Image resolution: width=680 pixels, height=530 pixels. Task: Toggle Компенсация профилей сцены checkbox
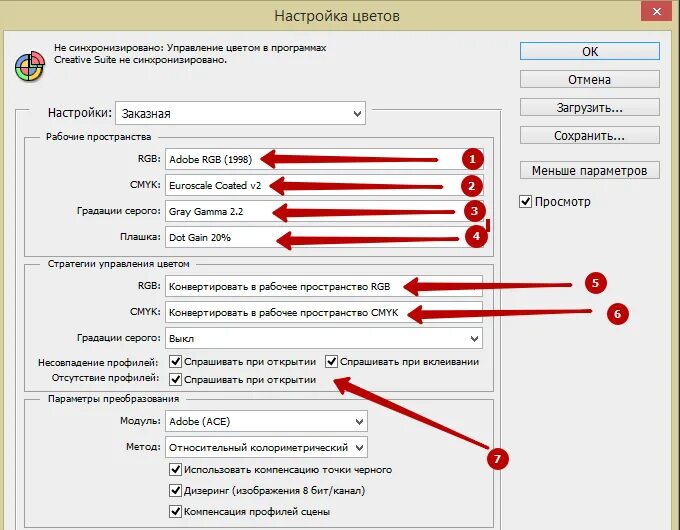[175, 511]
